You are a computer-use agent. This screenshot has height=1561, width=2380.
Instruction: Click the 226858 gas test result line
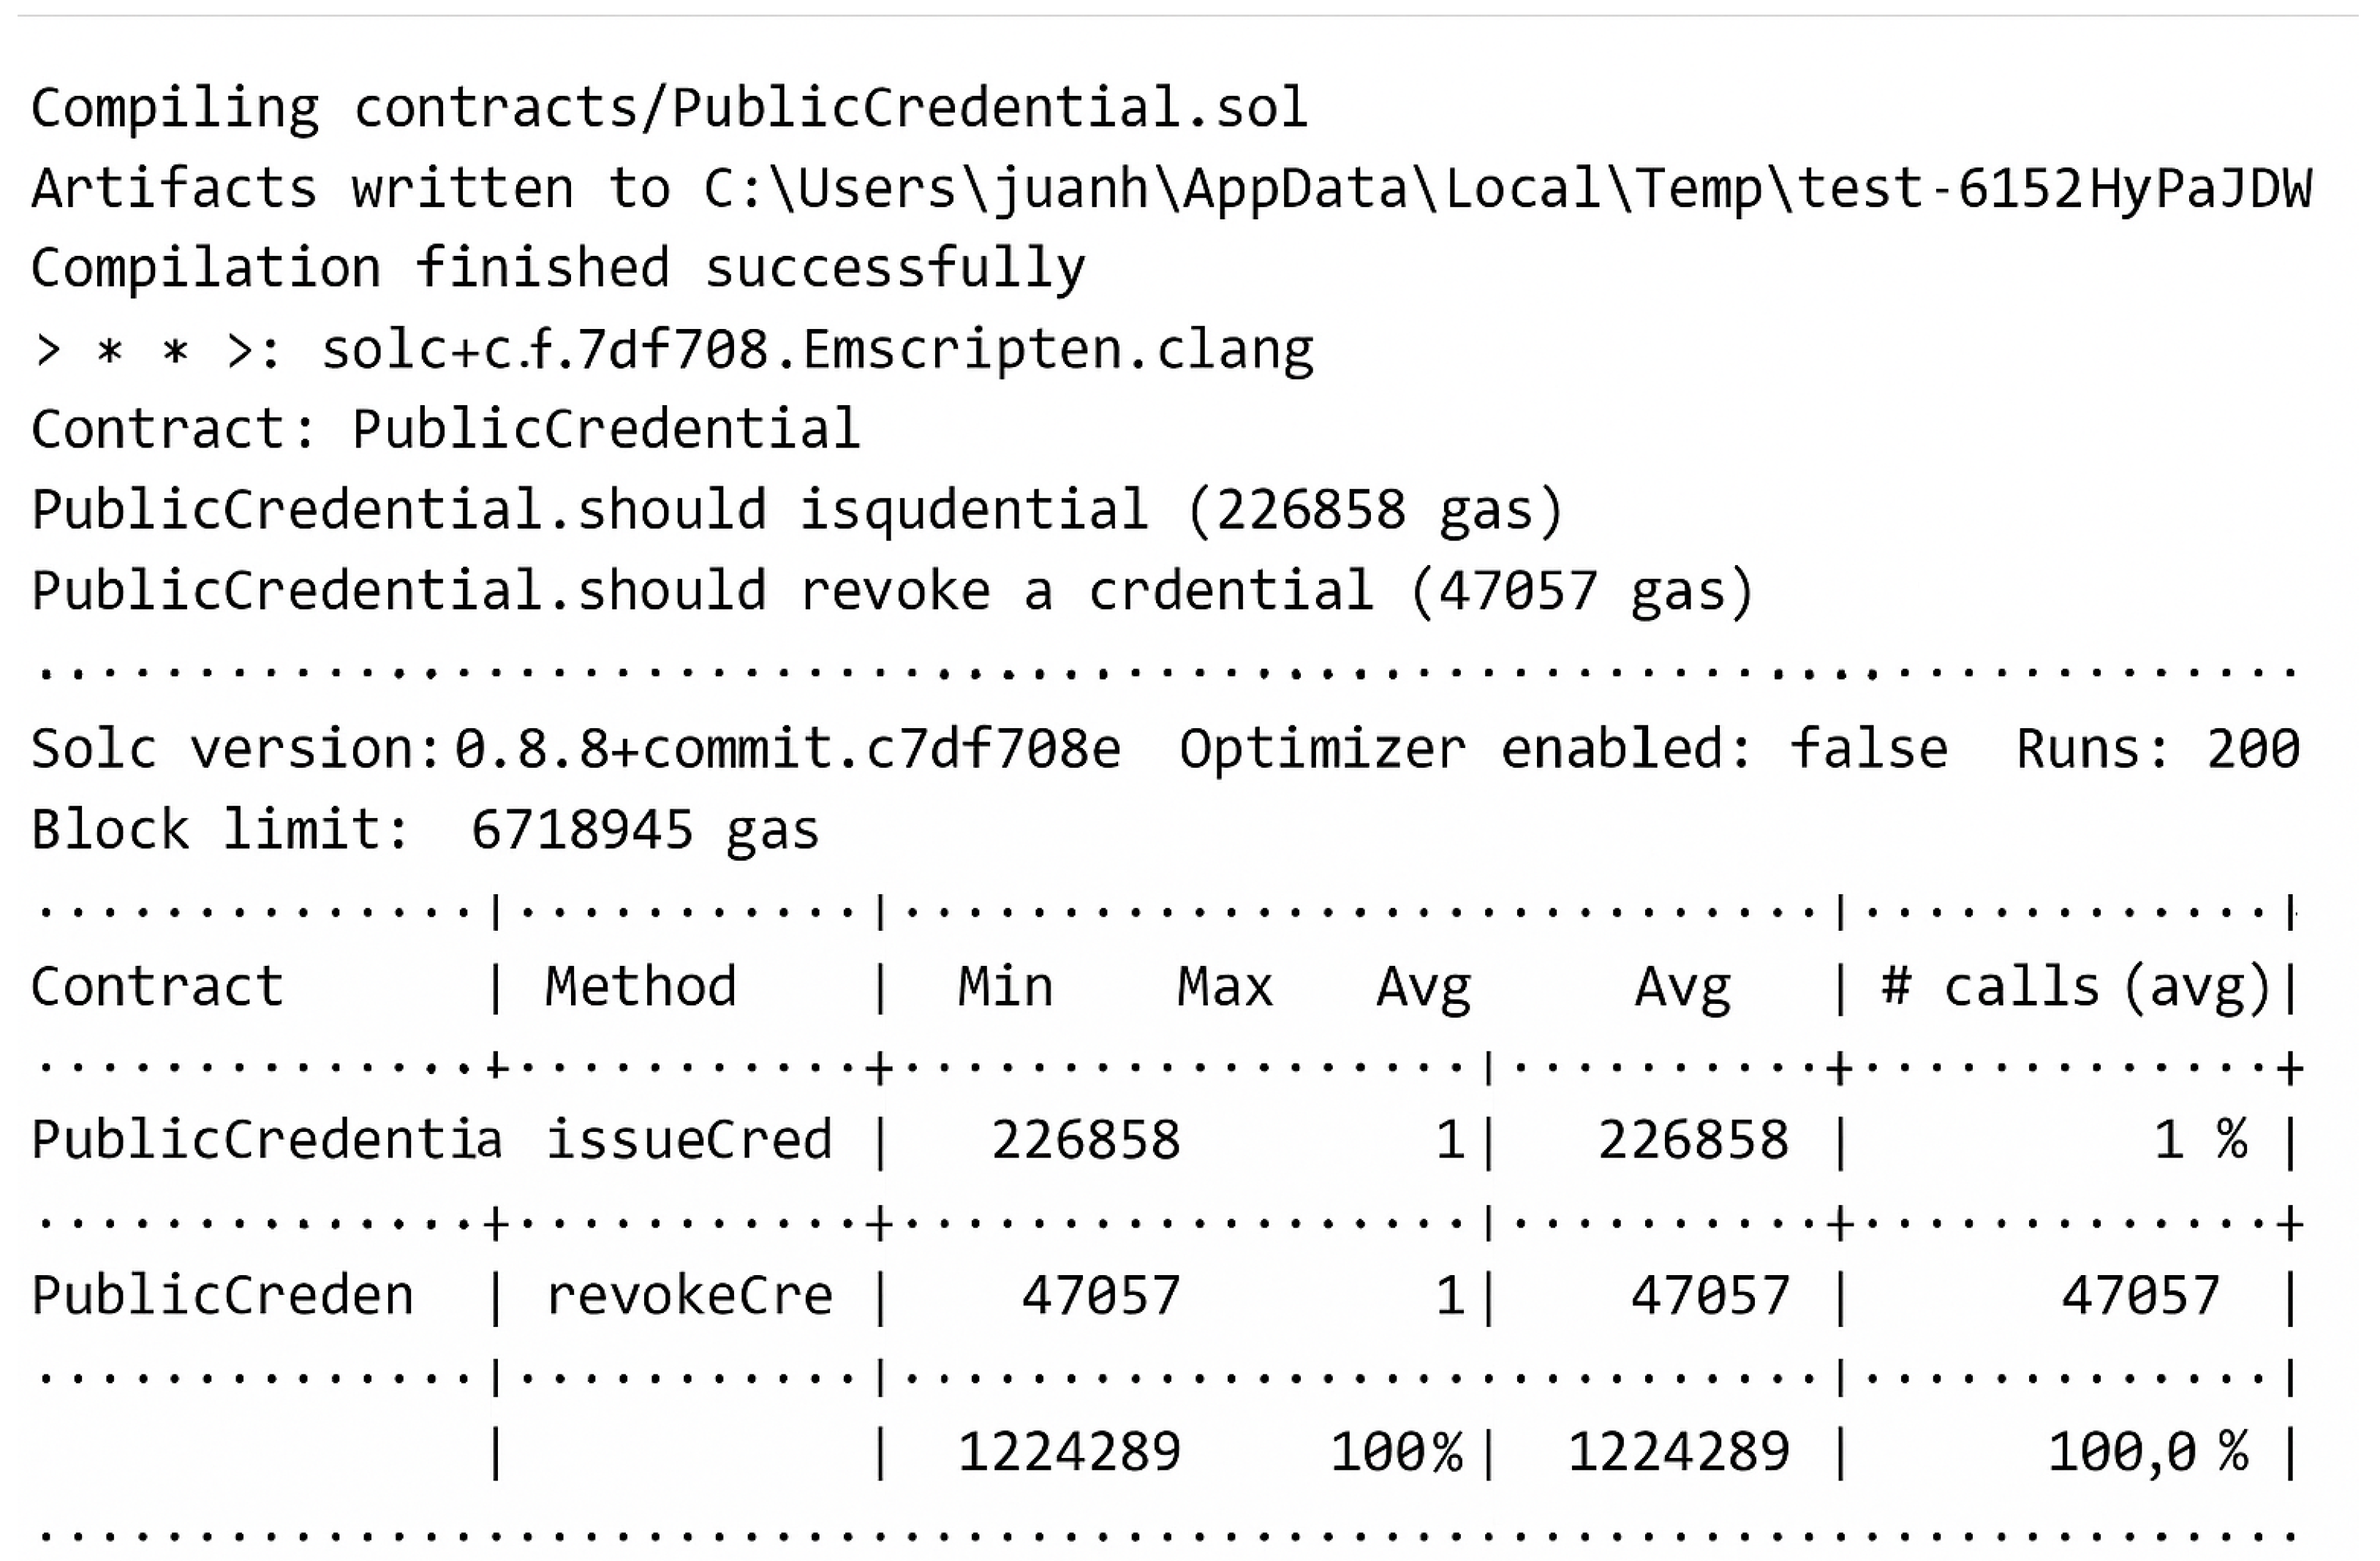(x=797, y=511)
